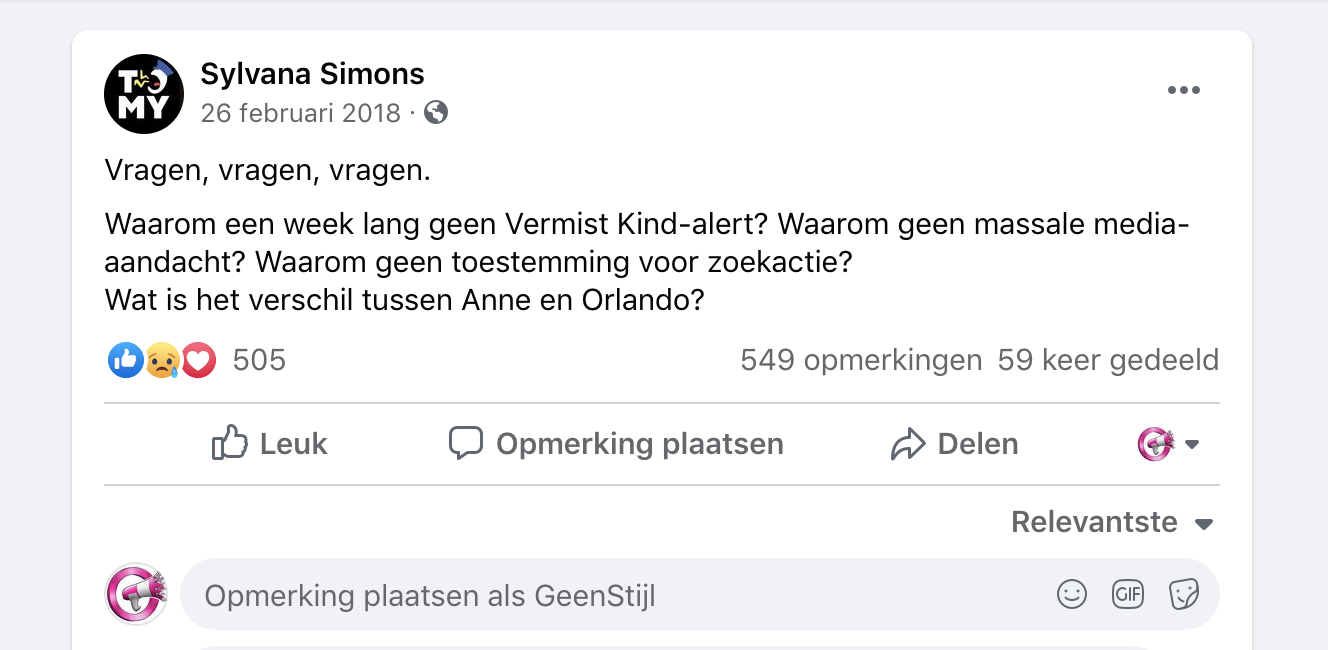This screenshot has height=650, width=1328.
Task: Open the 549 opmerkingen comments link
Action: 861,360
